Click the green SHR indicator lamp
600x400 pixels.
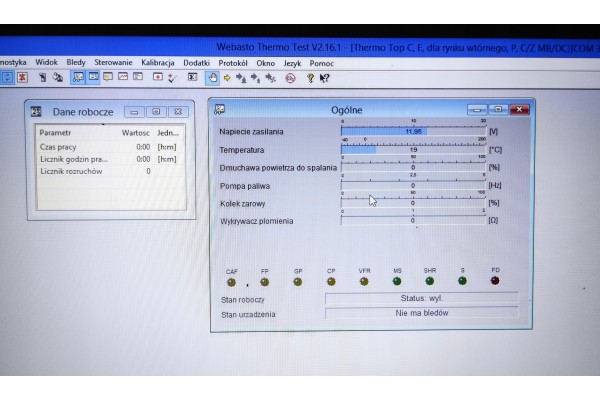[430, 281]
